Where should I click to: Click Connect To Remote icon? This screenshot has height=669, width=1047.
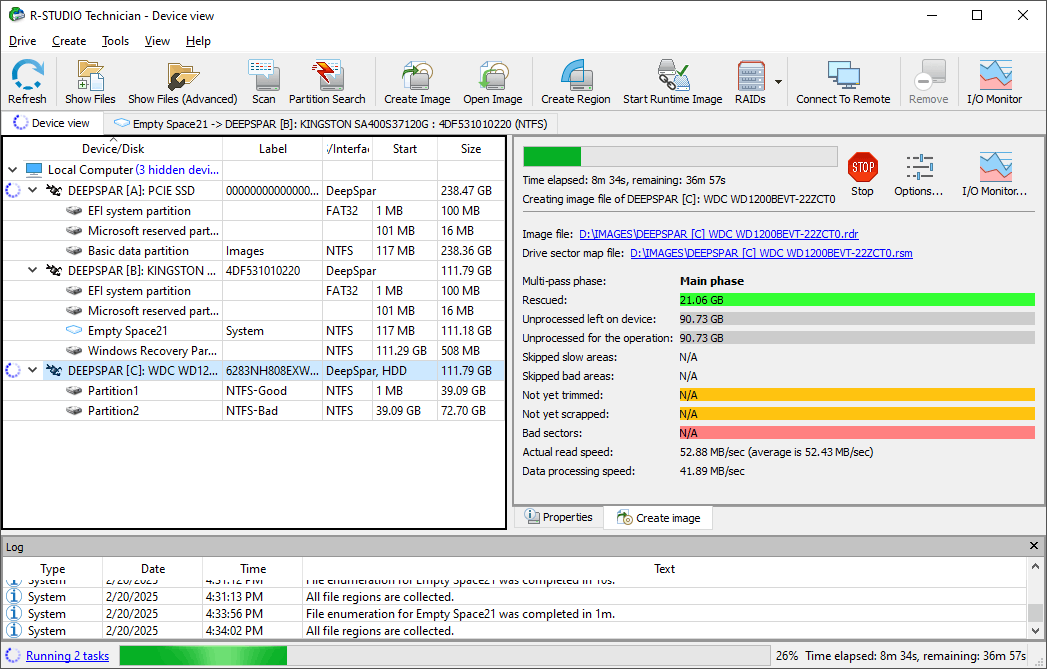coord(843,81)
